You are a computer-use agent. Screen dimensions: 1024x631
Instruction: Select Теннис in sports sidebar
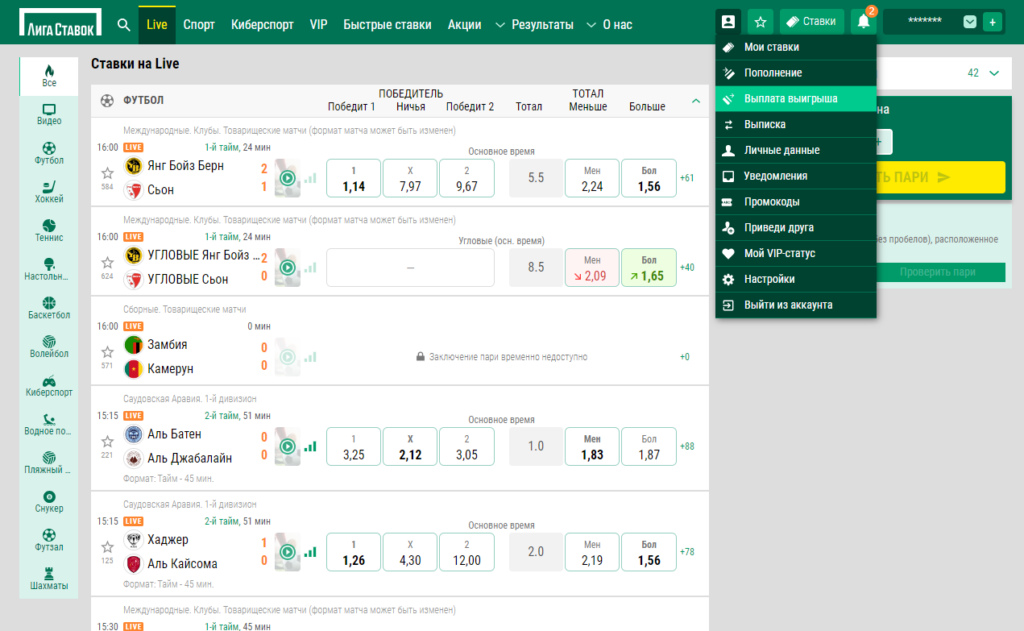(x=49, y=231)
